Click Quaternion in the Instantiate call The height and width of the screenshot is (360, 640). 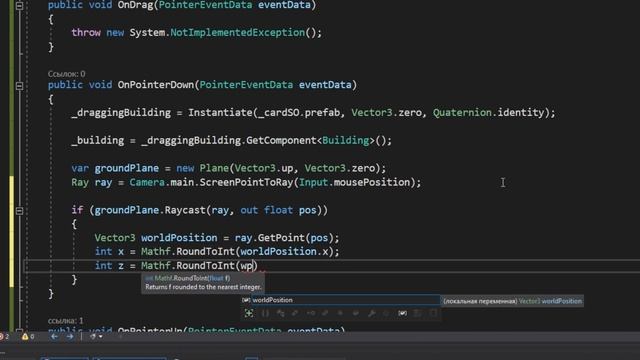click(462, 113)
